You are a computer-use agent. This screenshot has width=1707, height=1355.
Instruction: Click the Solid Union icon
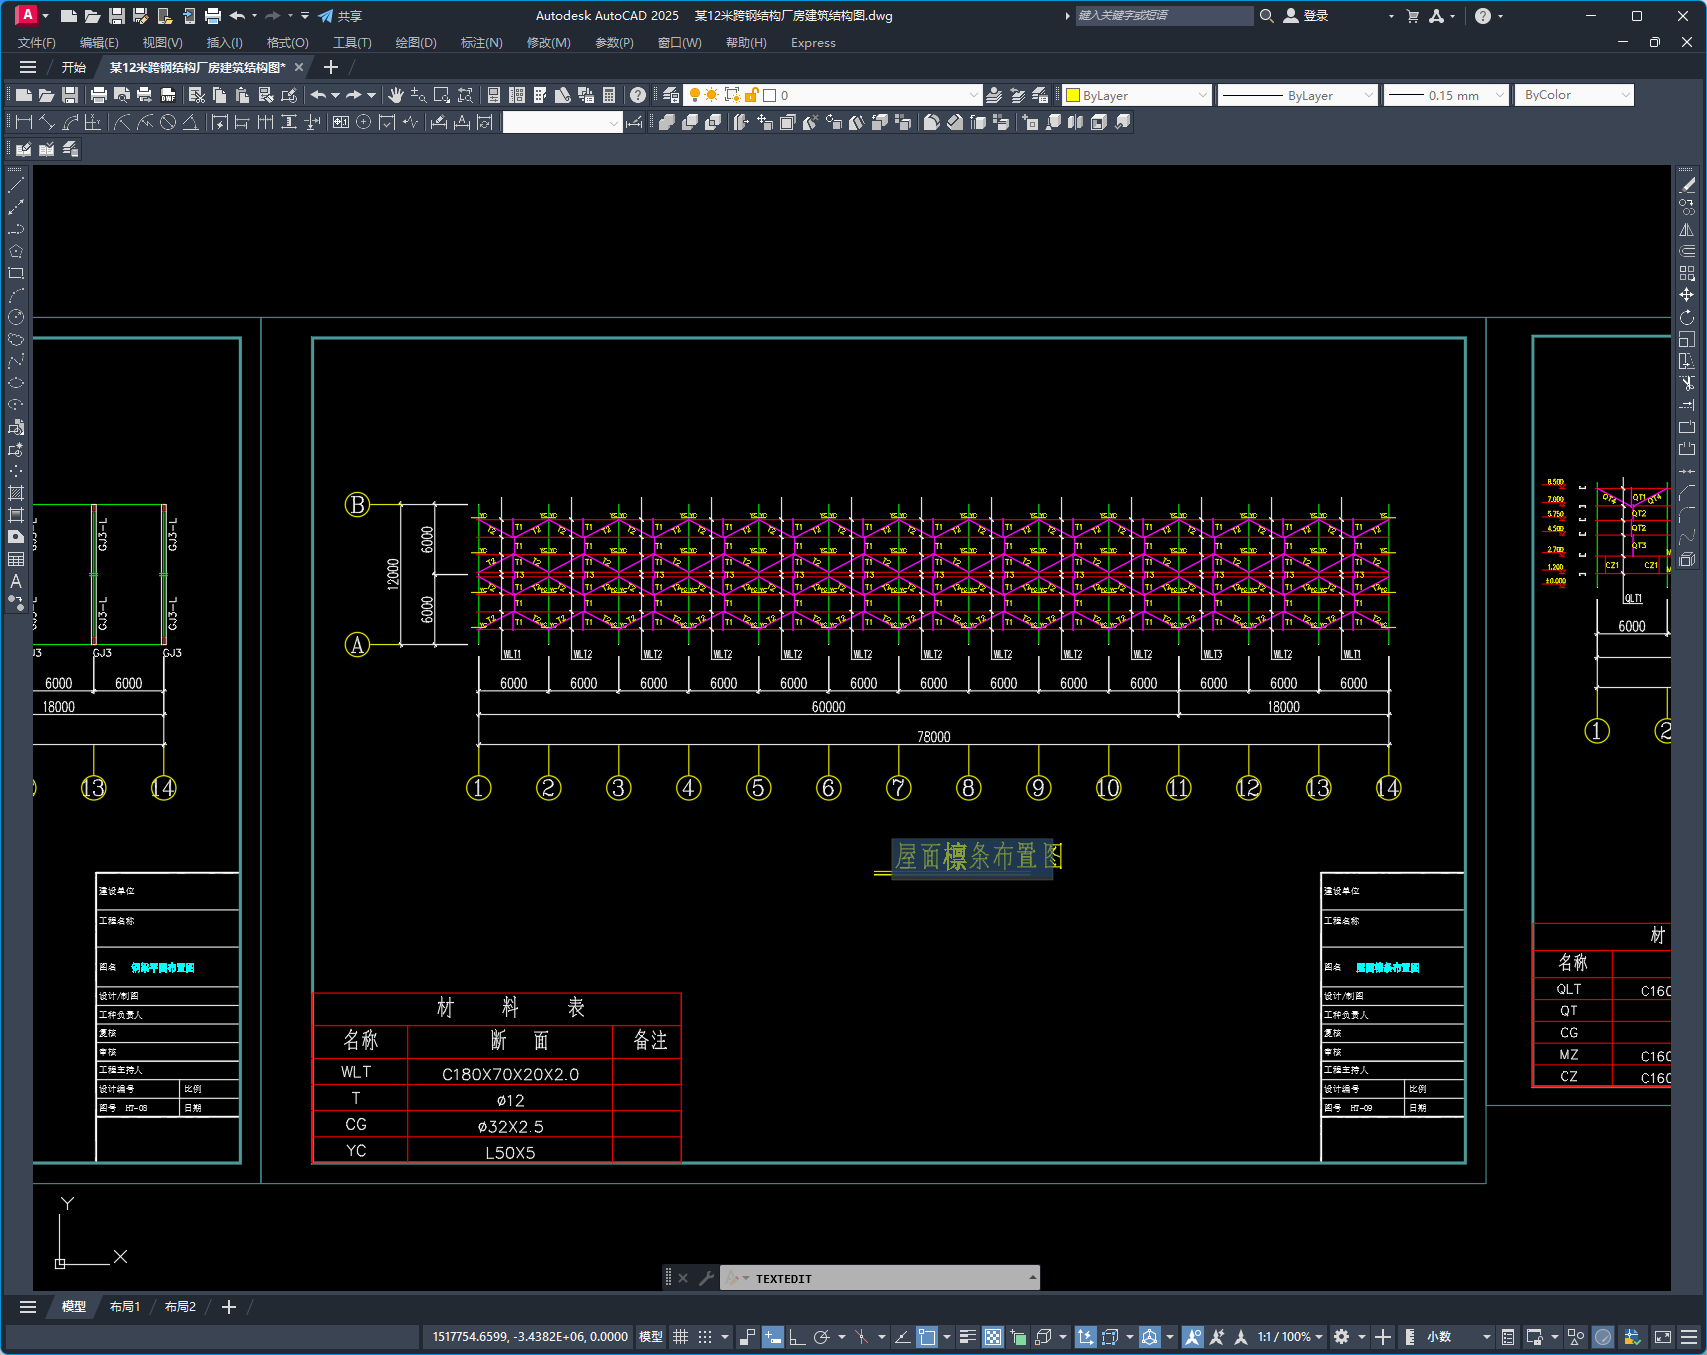coord(667,122)
